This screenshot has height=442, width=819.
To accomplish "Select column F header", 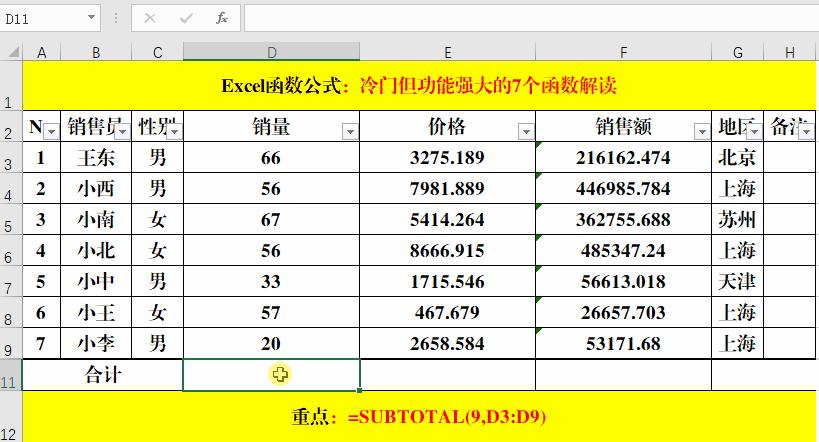I will click(x=624, y=52).
